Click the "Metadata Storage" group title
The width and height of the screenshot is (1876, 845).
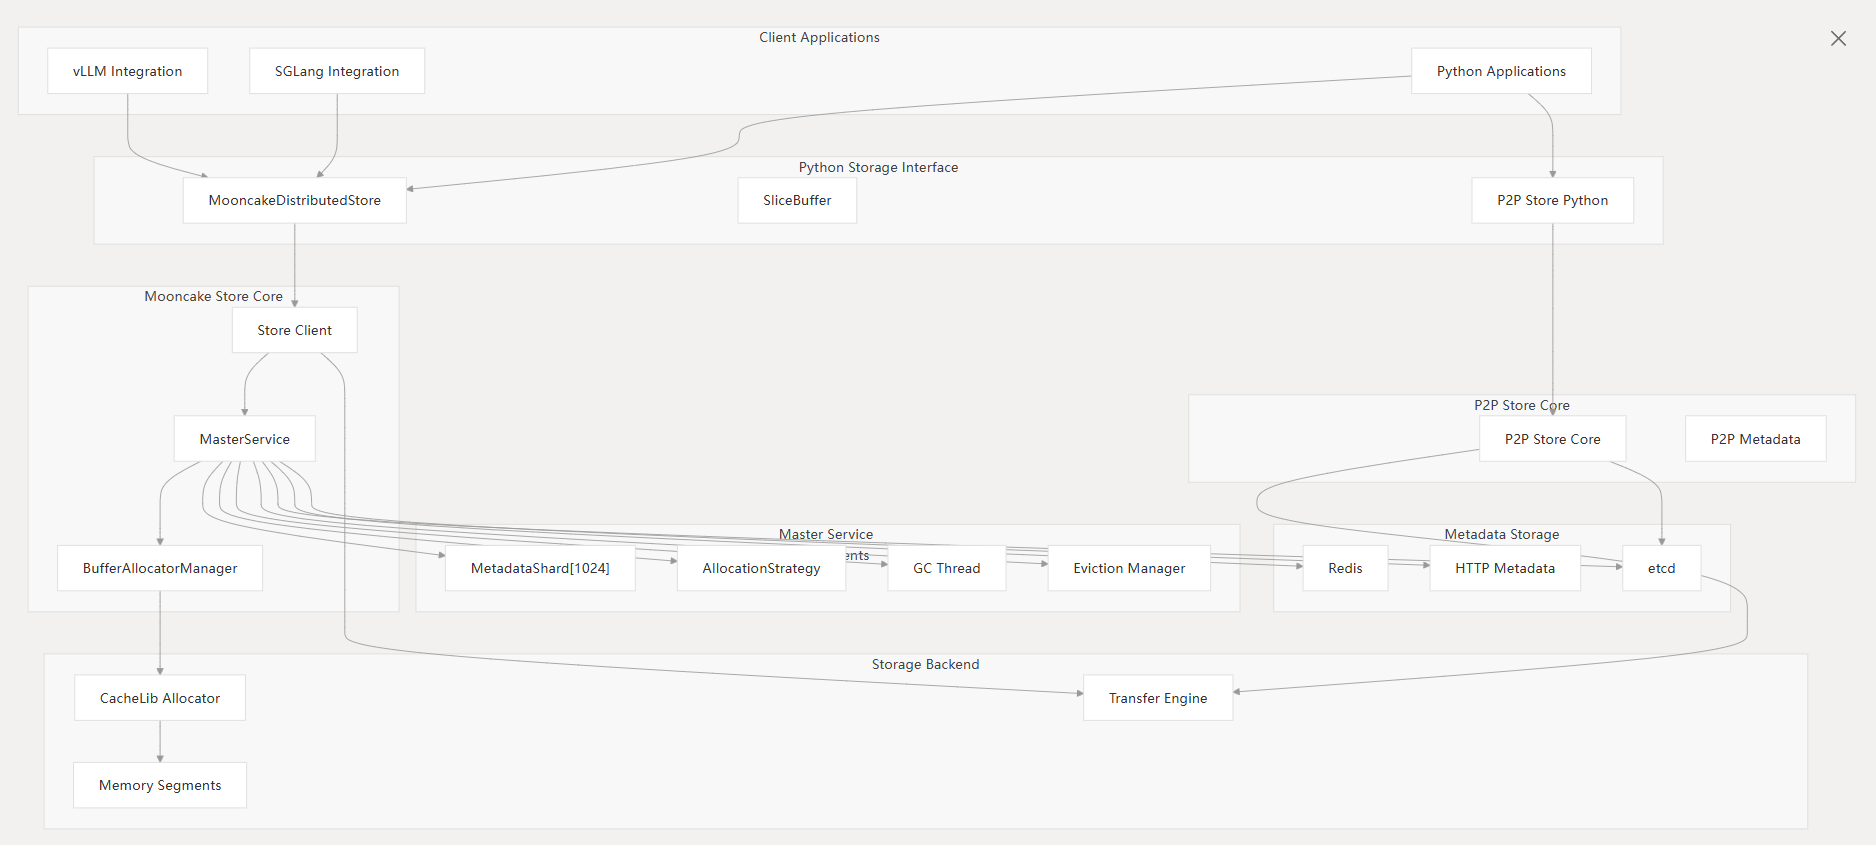pos(1501,534)
